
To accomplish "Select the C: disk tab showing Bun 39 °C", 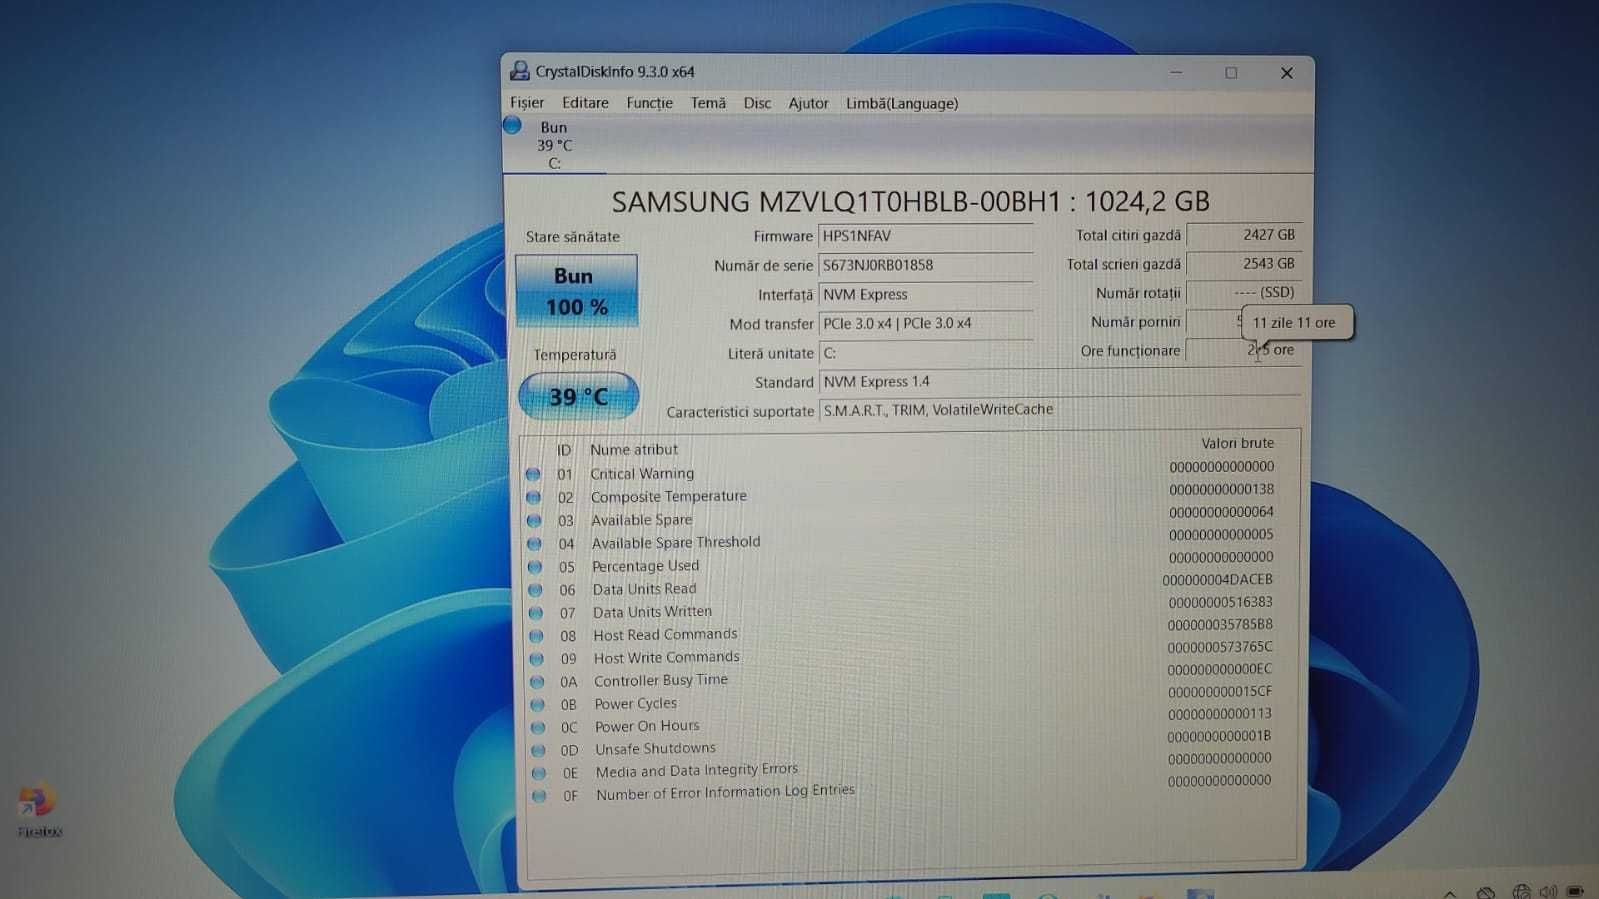I will pyautogui.click(x=554, y=144).
